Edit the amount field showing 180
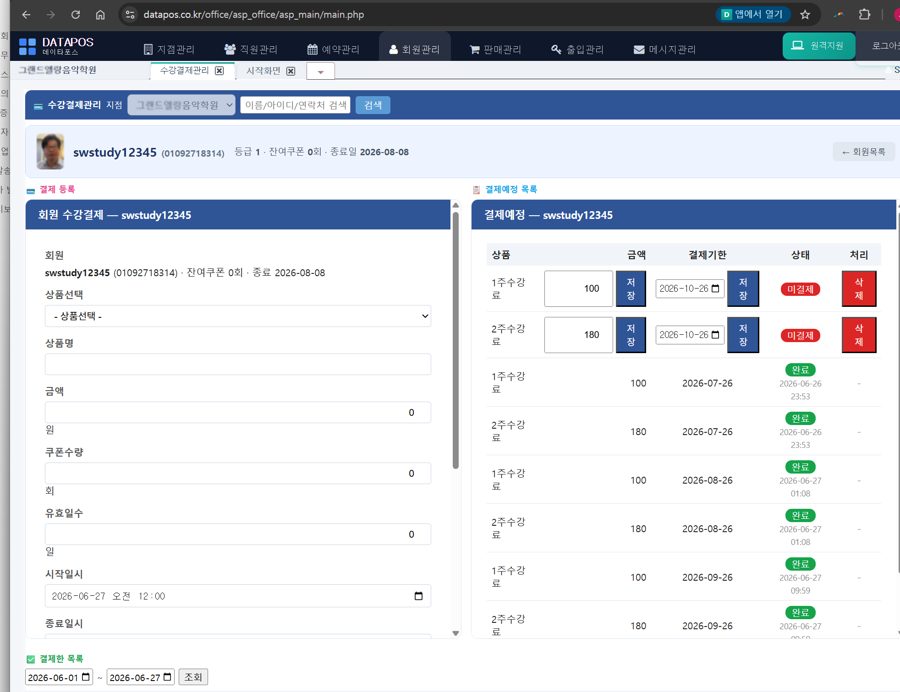The width and height of the screenshot is (900, 692). [578, 335]
